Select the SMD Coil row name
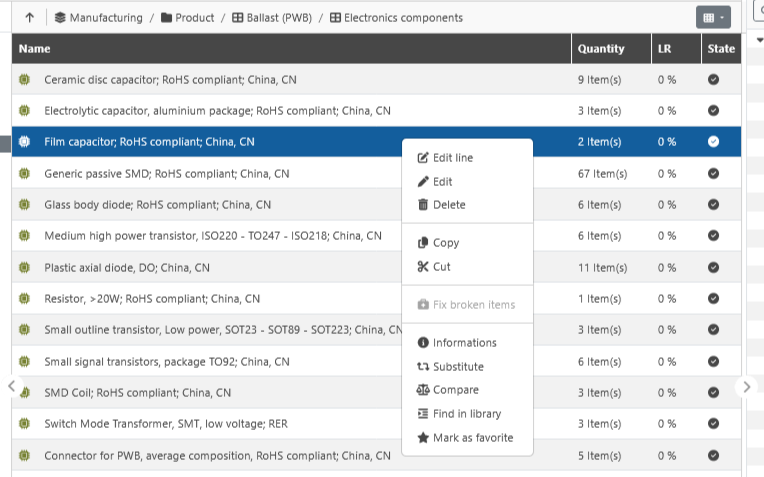 137,393
